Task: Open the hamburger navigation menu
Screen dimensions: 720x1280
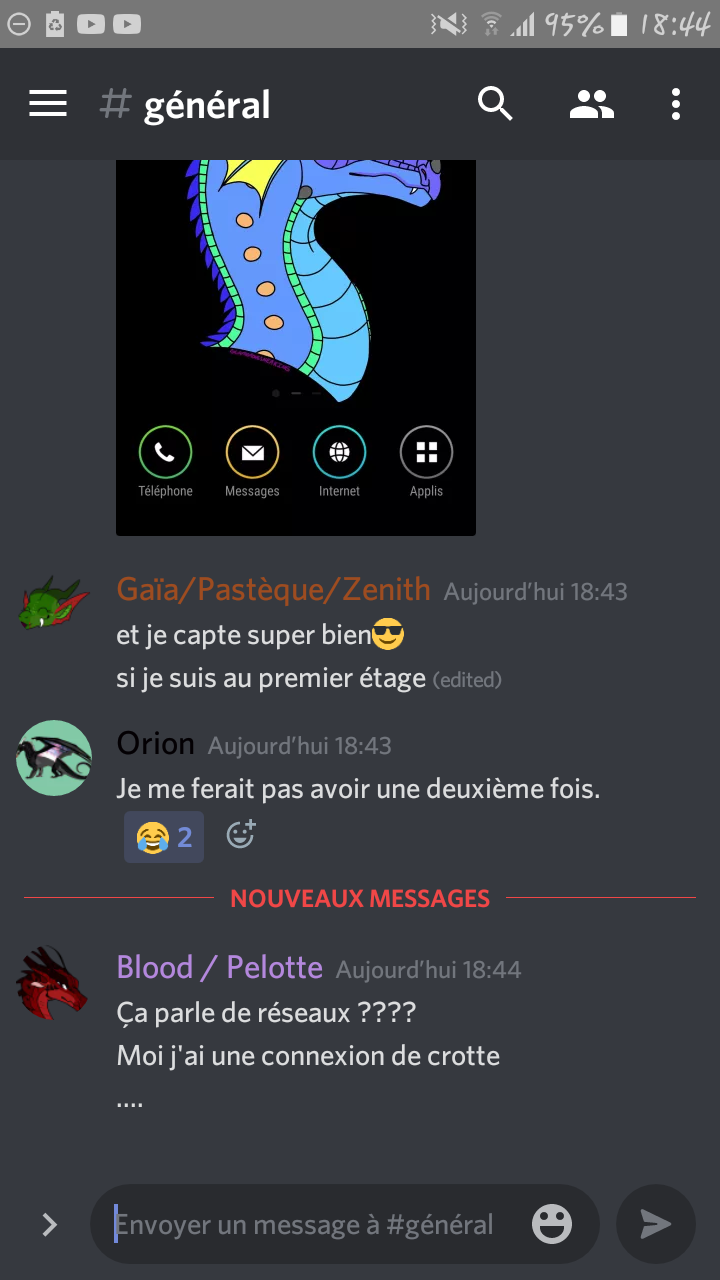Action: point(48,104)
